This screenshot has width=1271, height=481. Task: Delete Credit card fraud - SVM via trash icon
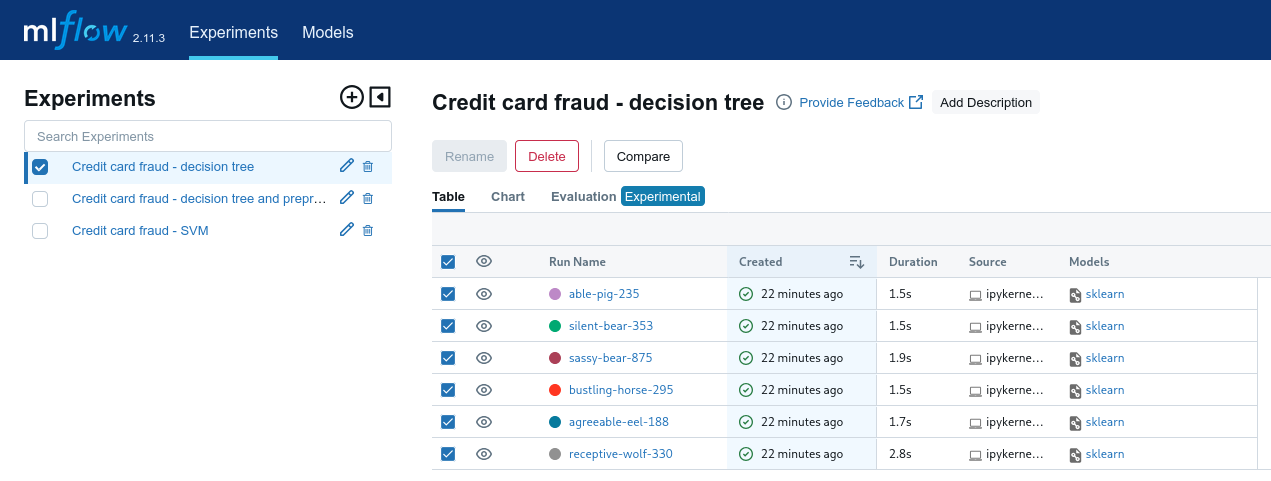(368, 231)
